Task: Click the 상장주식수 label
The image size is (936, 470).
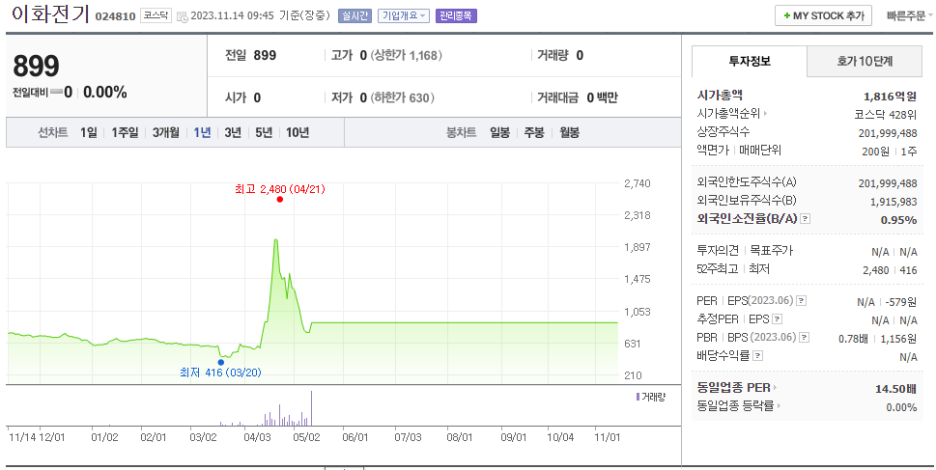Action: pyautogui.click(x=723, y=131)
